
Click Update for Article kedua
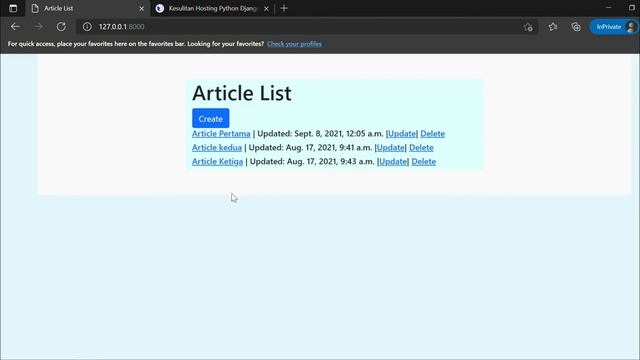click(390, 147)
